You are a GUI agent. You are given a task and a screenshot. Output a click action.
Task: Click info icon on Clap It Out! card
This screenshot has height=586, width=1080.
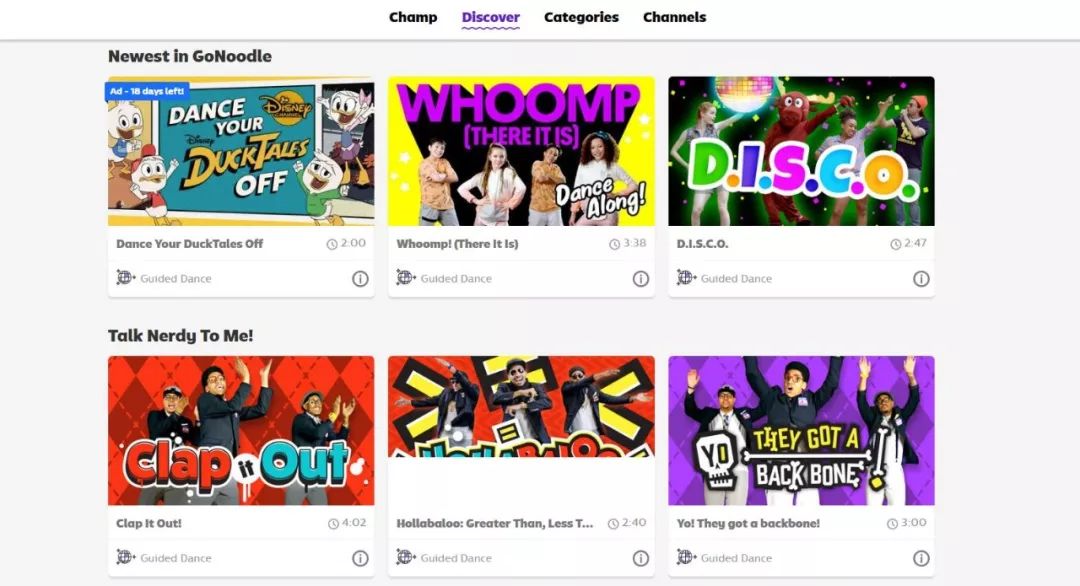360,558
